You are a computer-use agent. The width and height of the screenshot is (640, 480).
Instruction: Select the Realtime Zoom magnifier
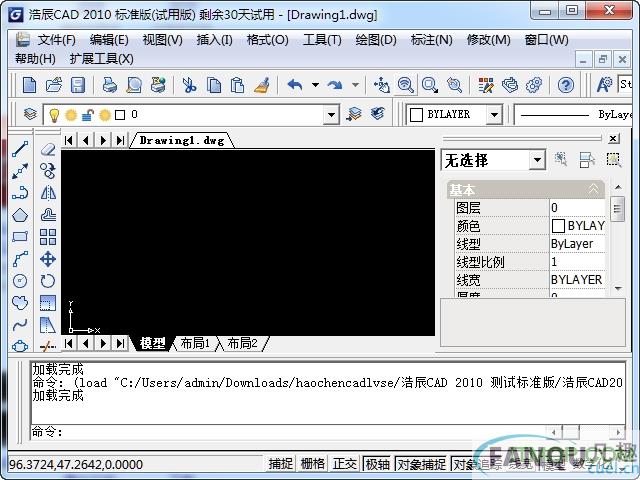tap(405, 85)
